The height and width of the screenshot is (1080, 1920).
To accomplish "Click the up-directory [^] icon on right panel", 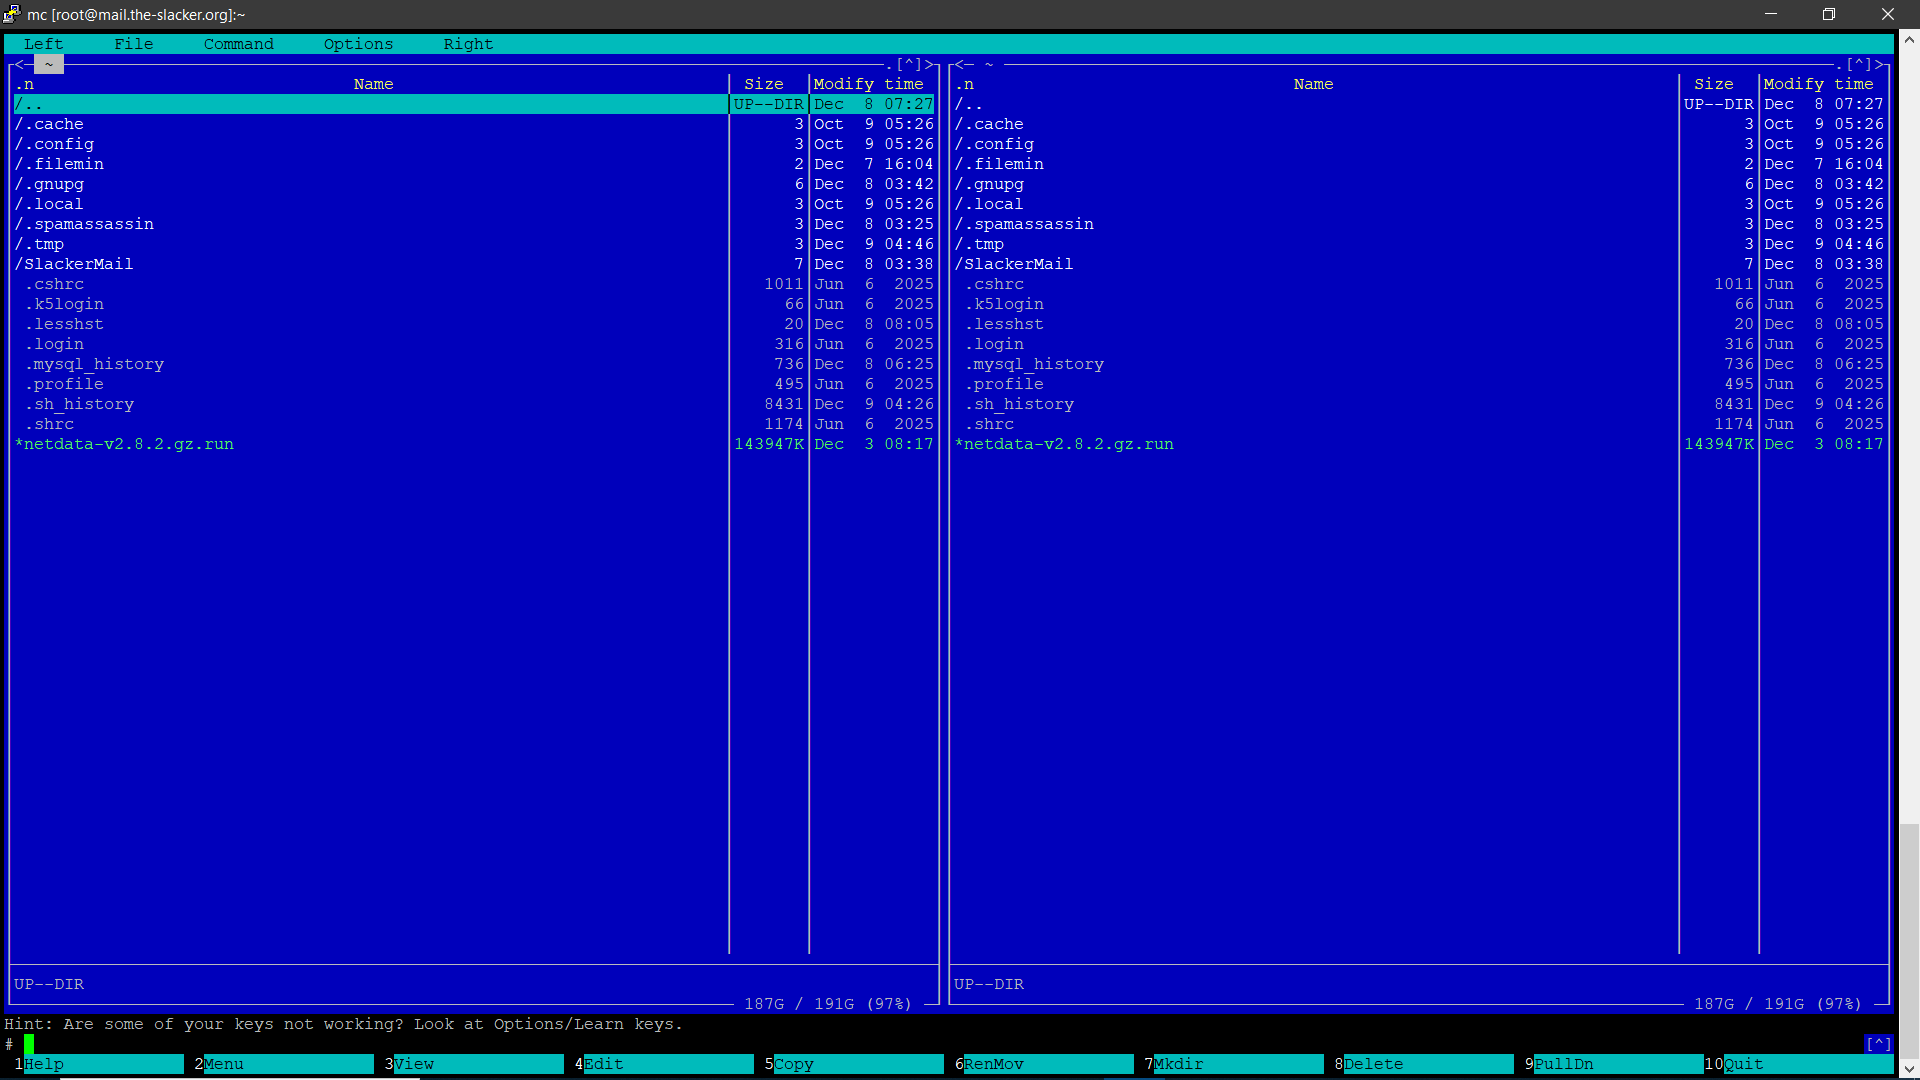I will pyautogui.click(x=1857, y=64).
